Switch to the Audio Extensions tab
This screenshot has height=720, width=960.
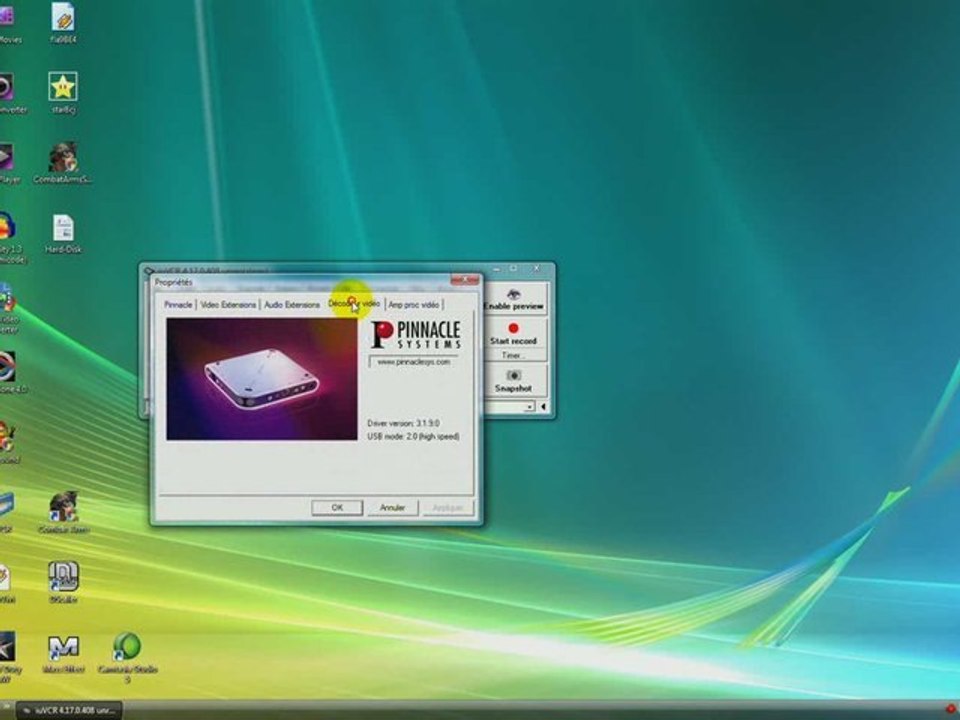[x=292, y=304]
